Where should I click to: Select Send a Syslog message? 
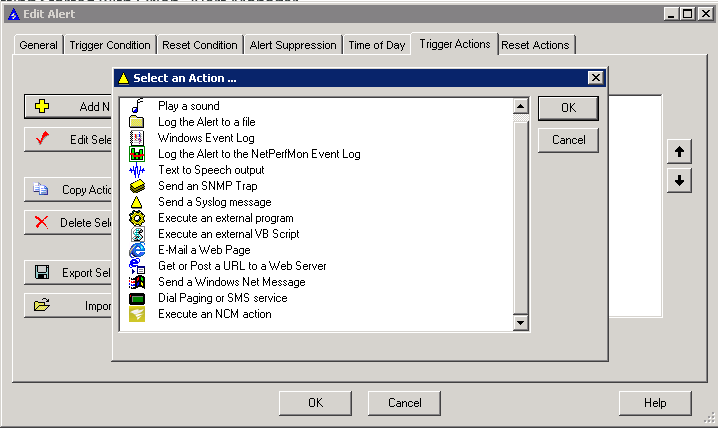[x=215, y=202]
